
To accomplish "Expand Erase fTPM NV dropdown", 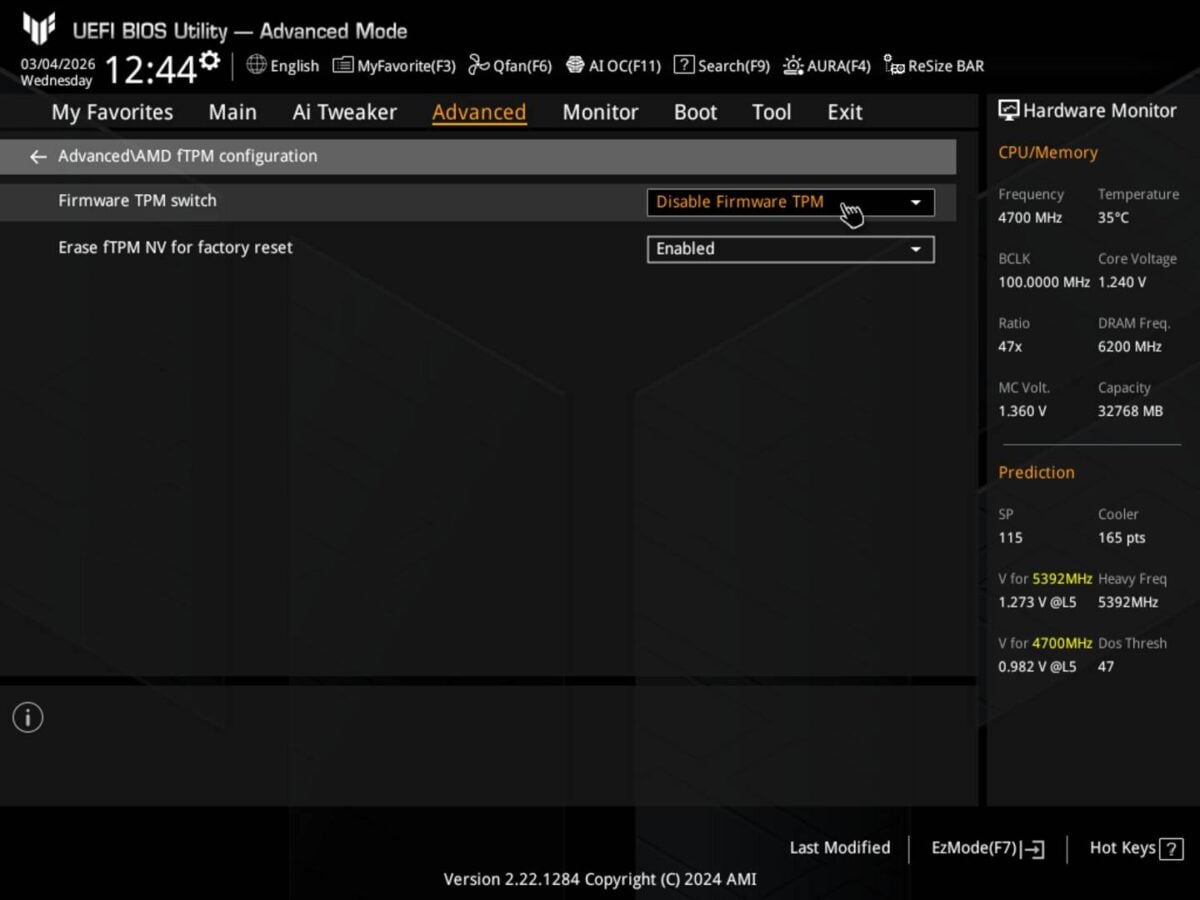I will click(790, 249).
